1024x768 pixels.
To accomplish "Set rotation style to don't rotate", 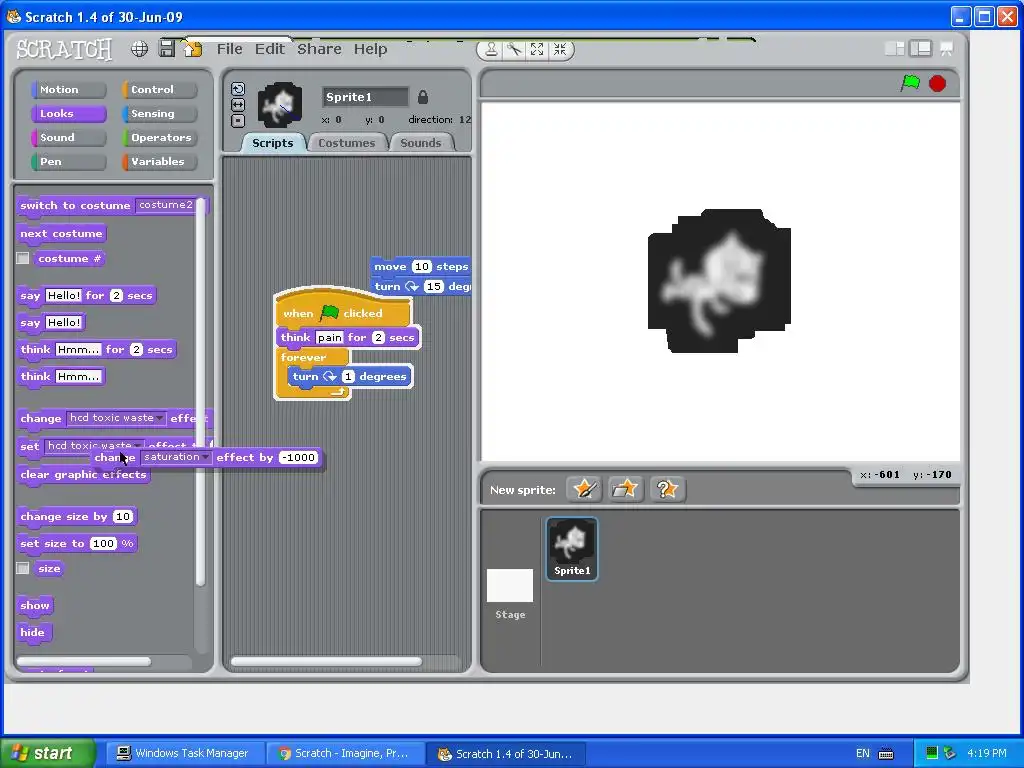I will (238, 121).
